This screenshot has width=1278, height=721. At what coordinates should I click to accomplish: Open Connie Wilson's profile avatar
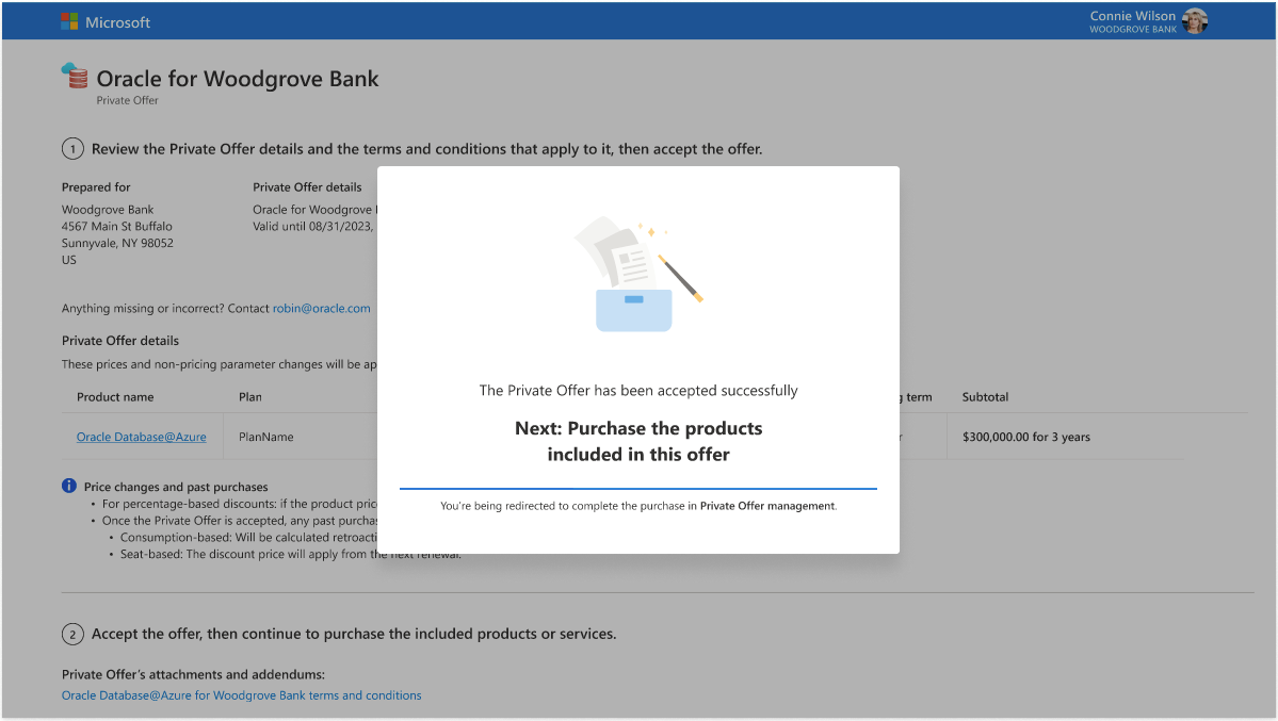pos(1194,21)
